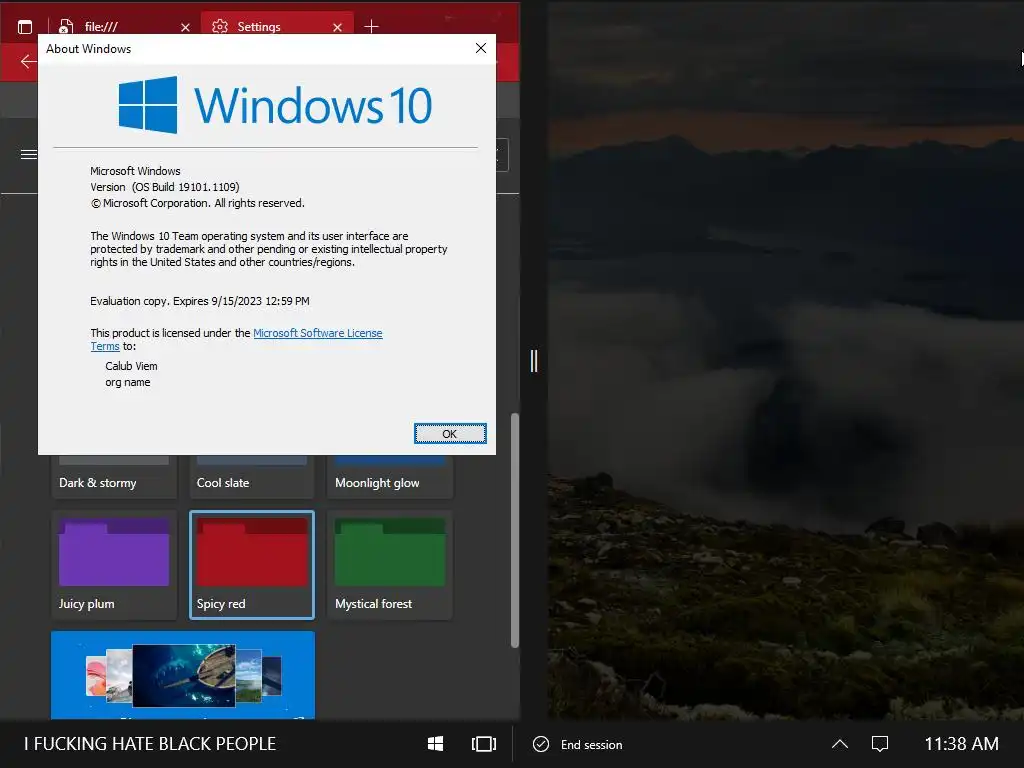This screenshot has height=768, width=1024.
Task: Click the Microsoft Windows label
Action: coord(135,171)
